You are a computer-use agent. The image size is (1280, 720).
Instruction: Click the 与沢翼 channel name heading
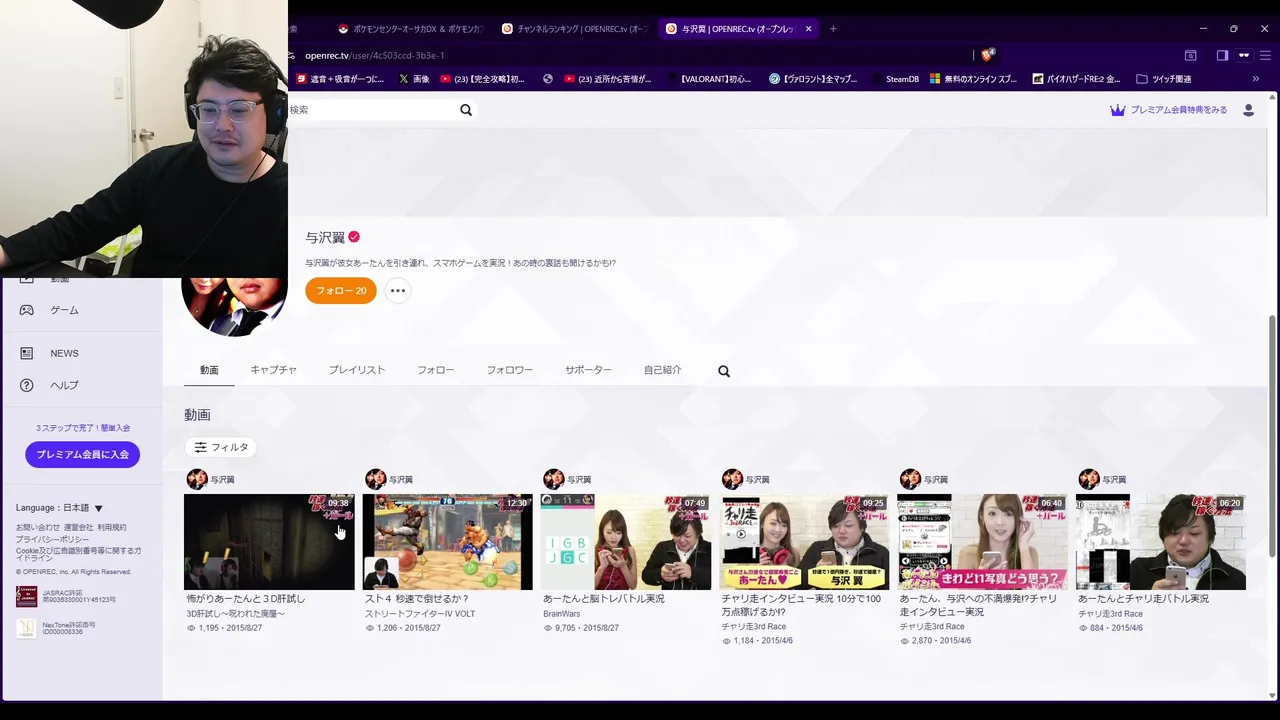325,237
